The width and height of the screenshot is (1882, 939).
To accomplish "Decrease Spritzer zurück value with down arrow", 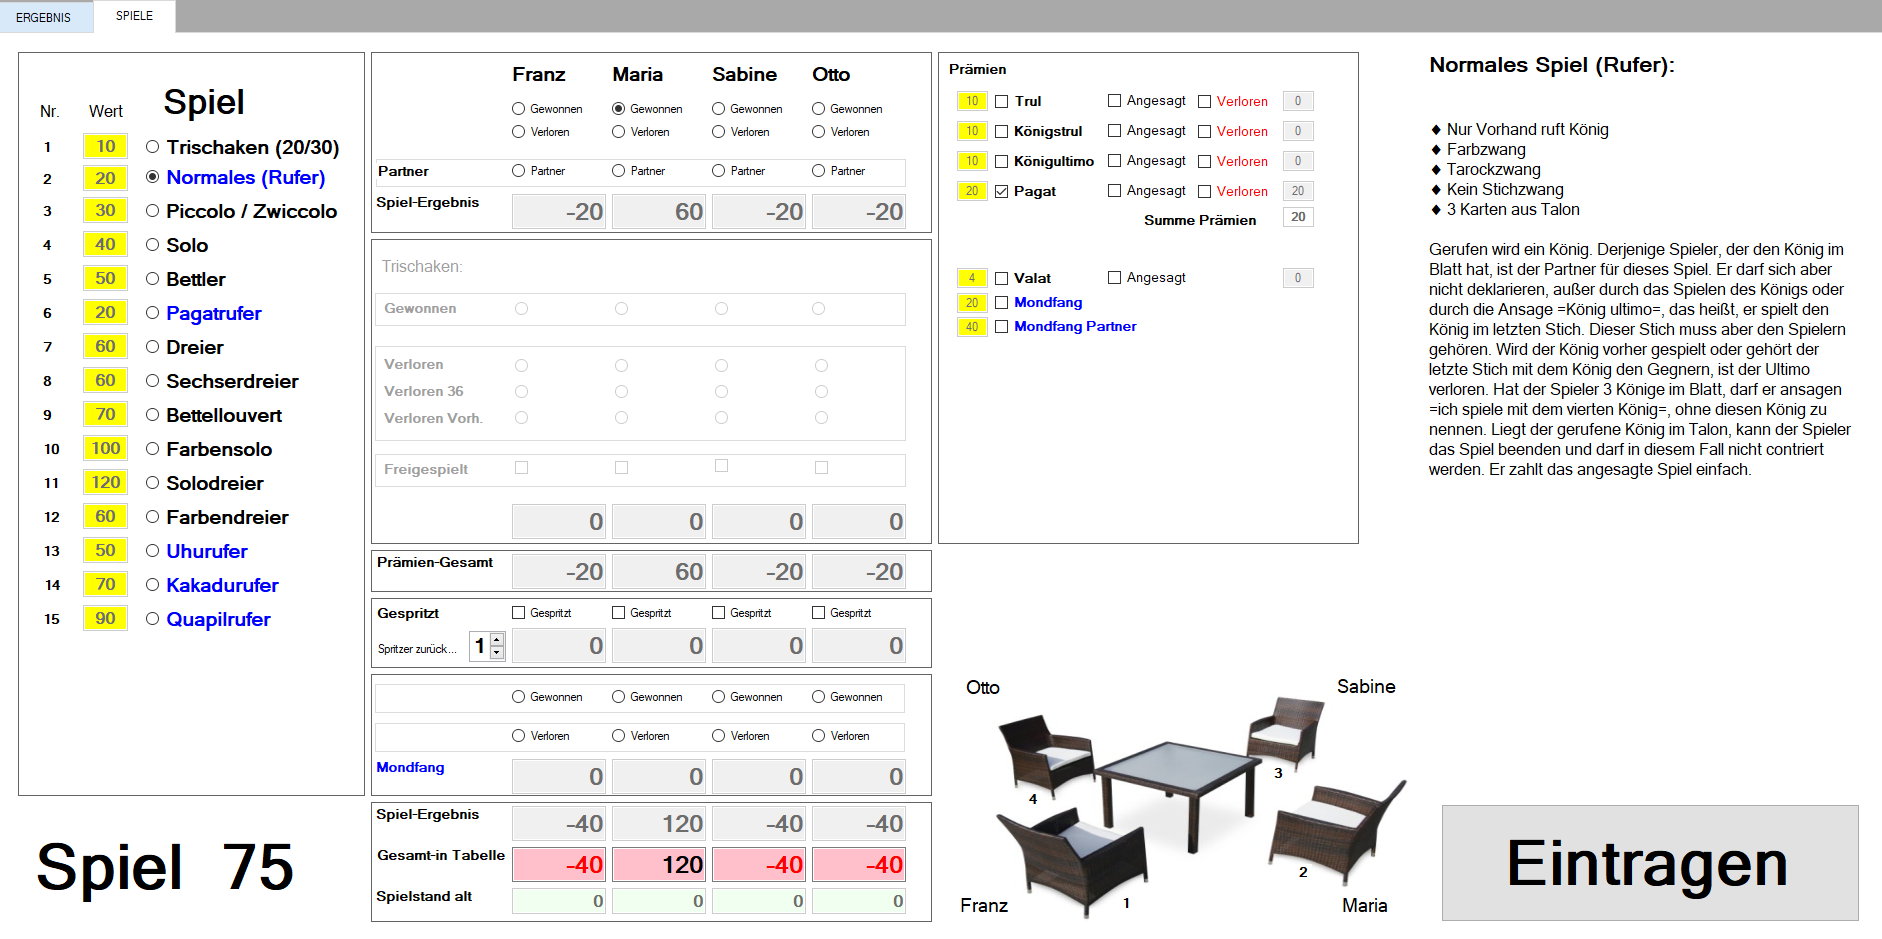I will pyautogui.click(x=497, y=653).
